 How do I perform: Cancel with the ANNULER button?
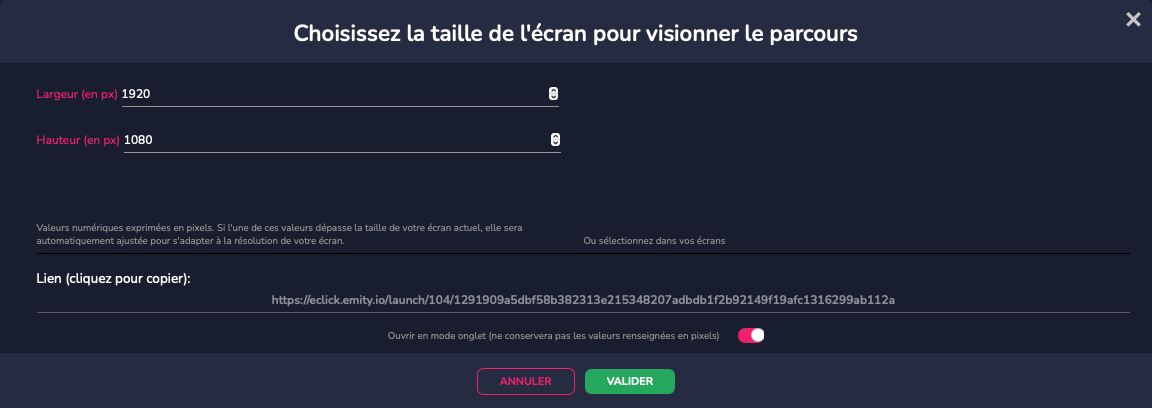point(526,382)
